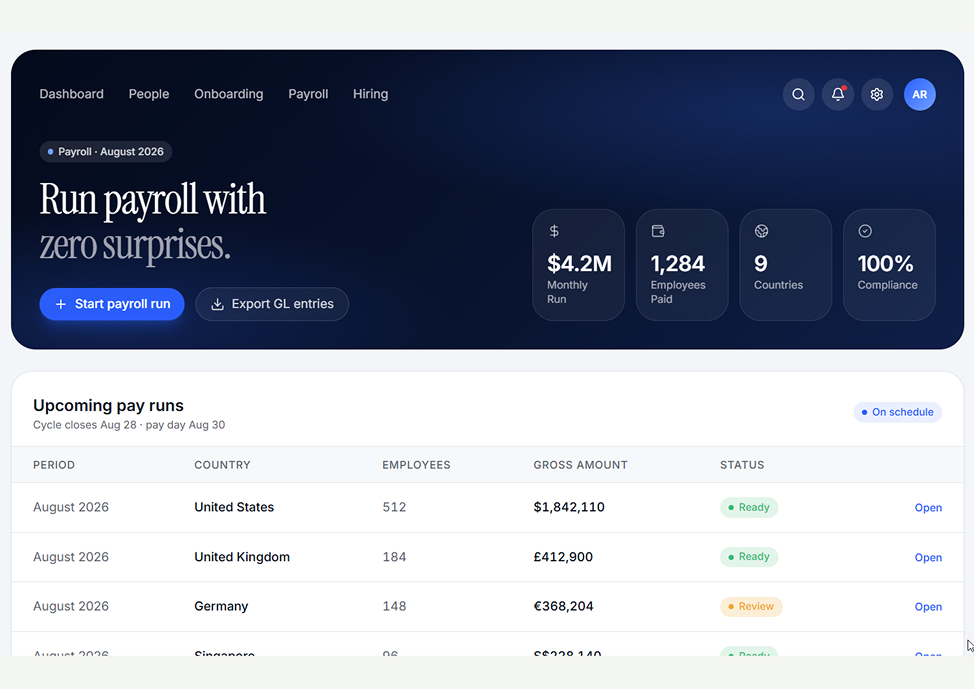Click the Ready badge for United Kingdom
Screen dimensions: 974x689
coord(749,557)
